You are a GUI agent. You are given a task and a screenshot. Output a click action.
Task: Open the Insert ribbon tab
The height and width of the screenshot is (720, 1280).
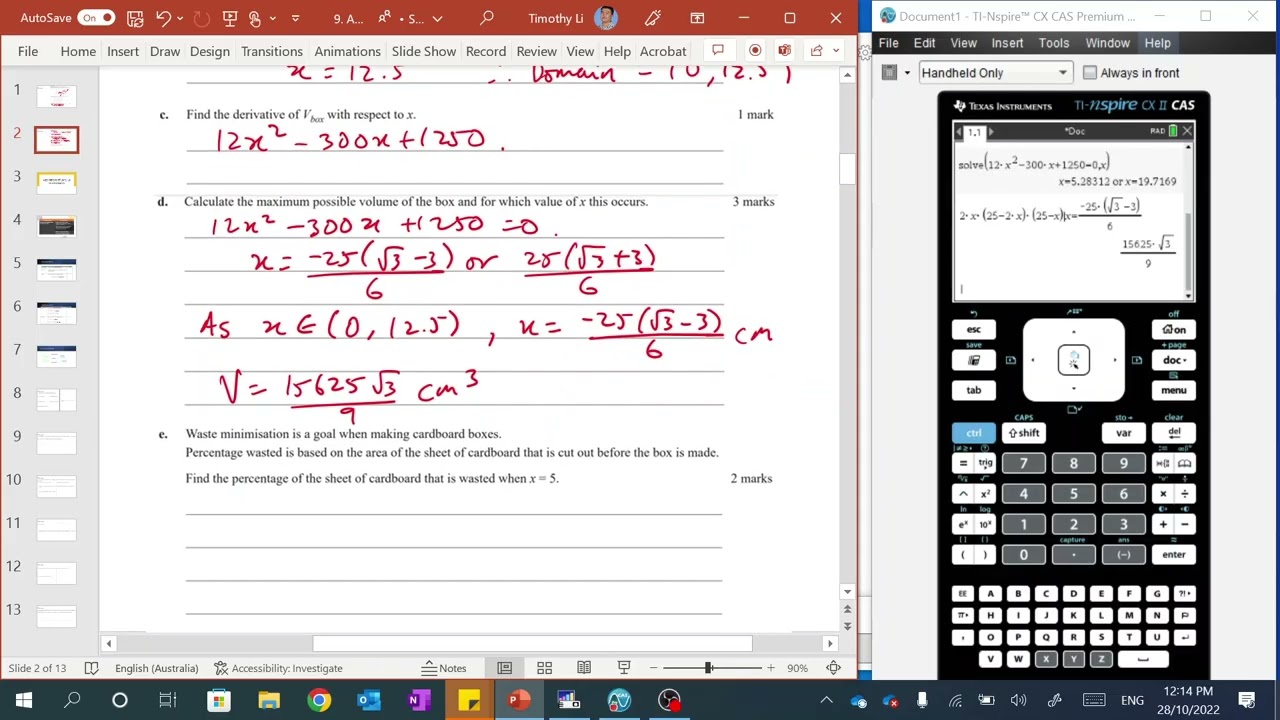pos(123,51)
